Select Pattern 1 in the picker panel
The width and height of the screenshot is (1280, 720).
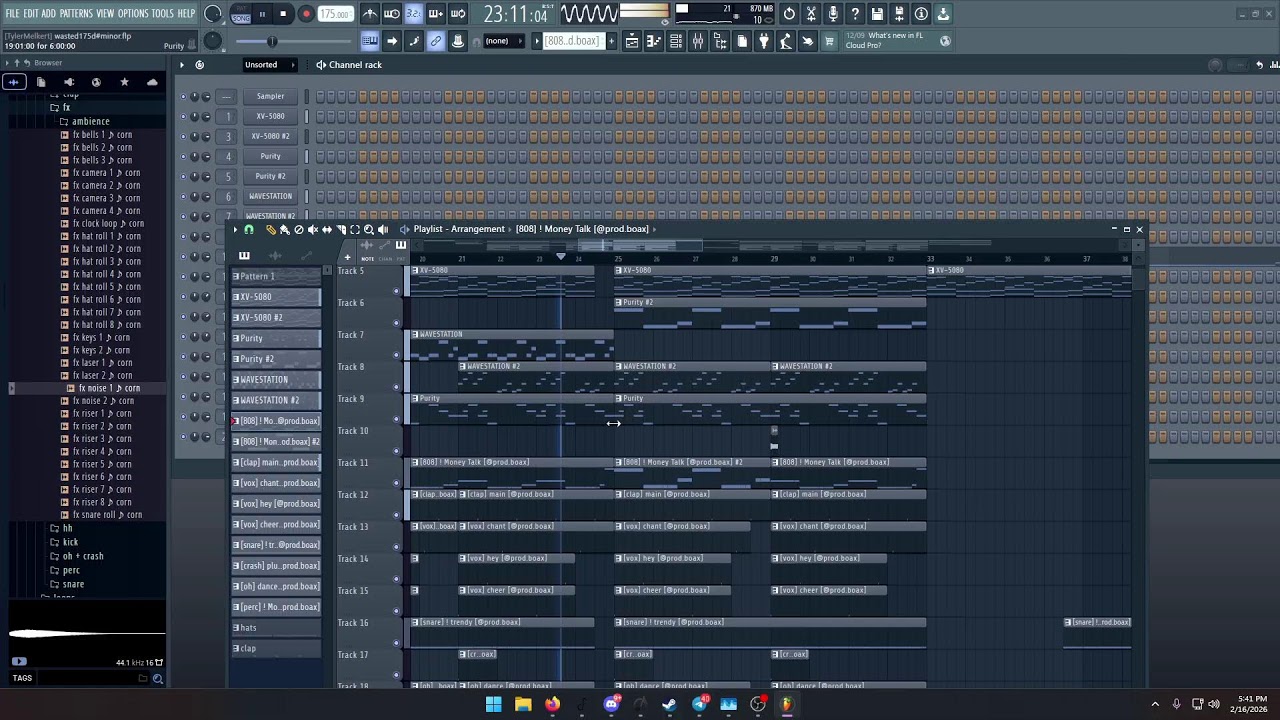277,277
